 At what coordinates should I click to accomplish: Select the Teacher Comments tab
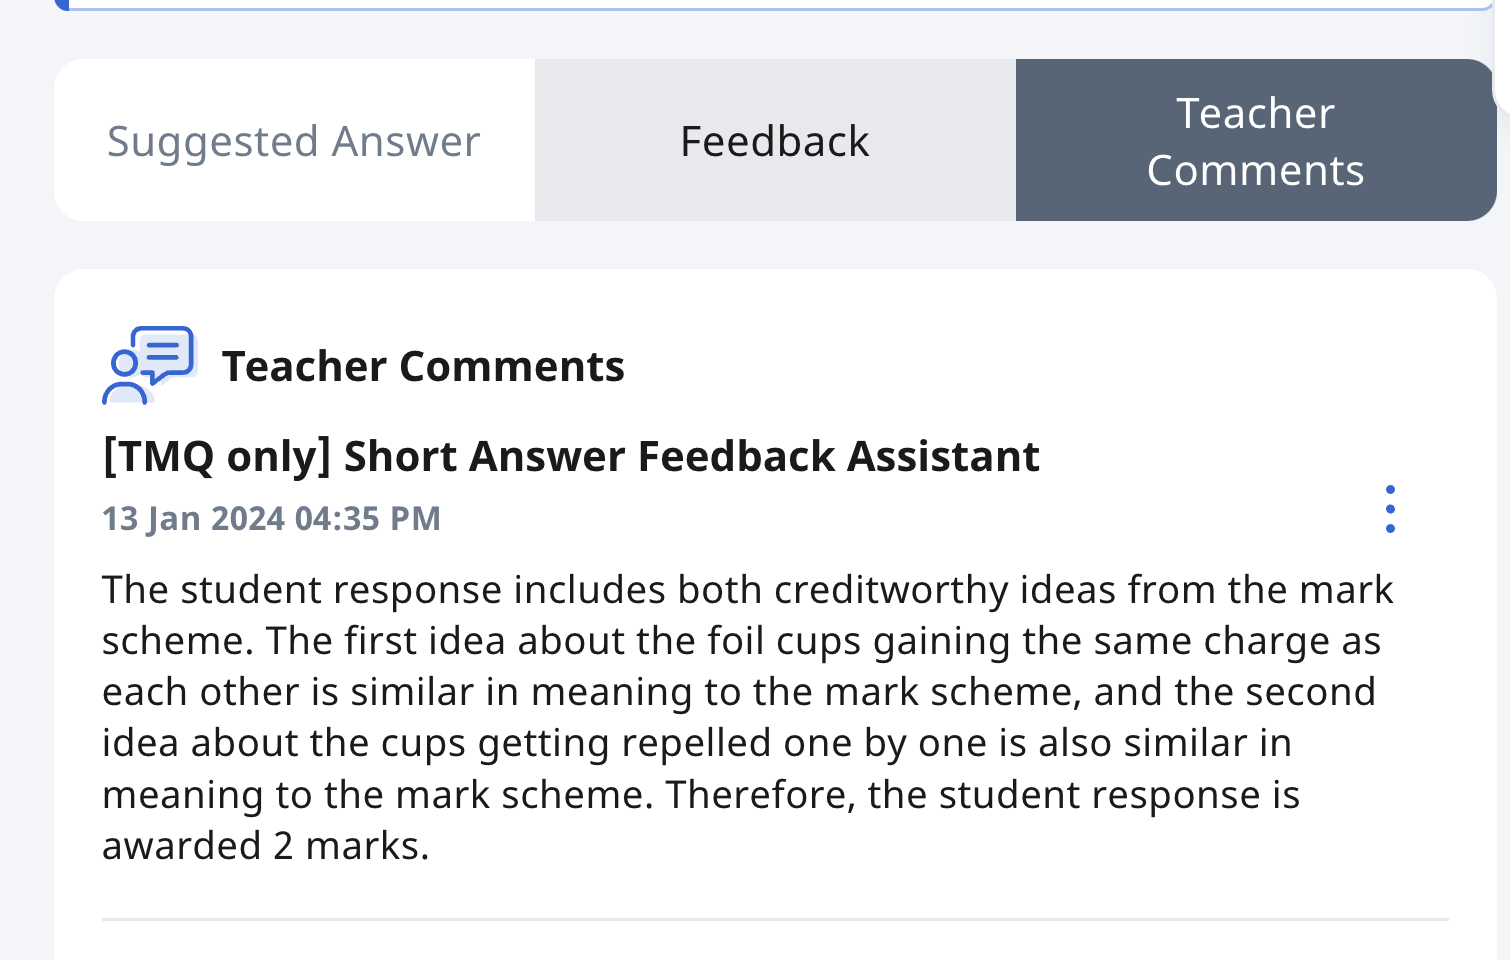click(x=1255, y=140)
